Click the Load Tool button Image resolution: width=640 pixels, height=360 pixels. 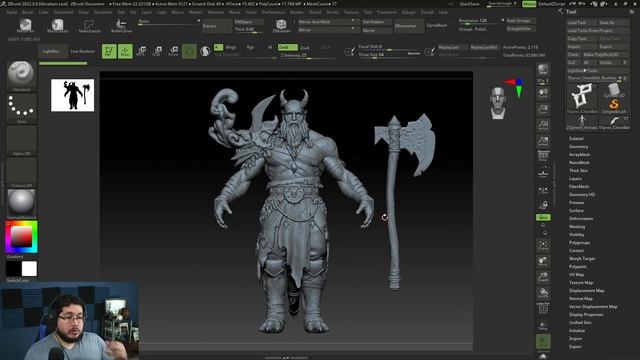[581, 22]
